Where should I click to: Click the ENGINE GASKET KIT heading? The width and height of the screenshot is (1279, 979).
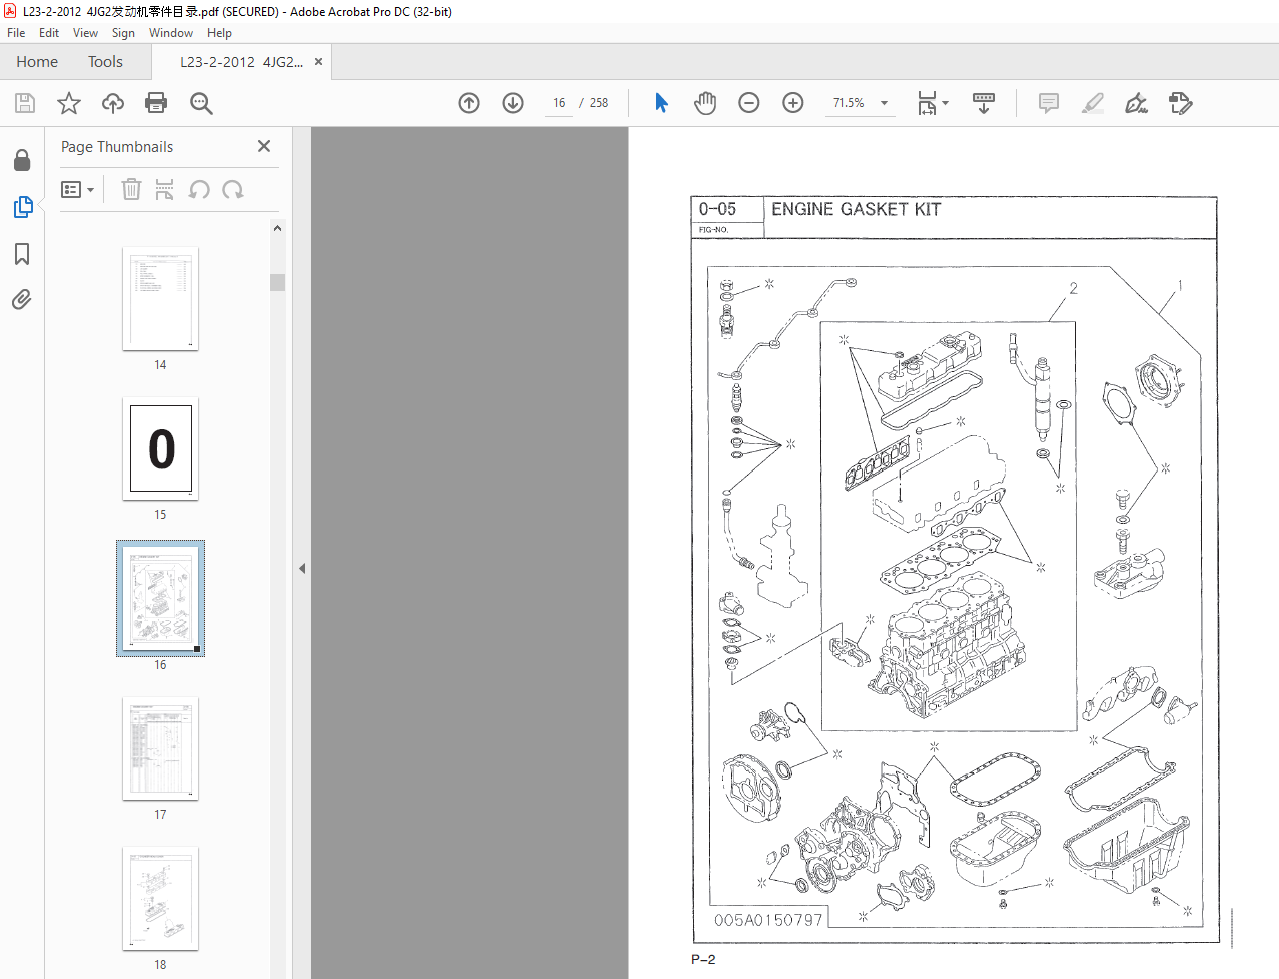coord(856,209)
